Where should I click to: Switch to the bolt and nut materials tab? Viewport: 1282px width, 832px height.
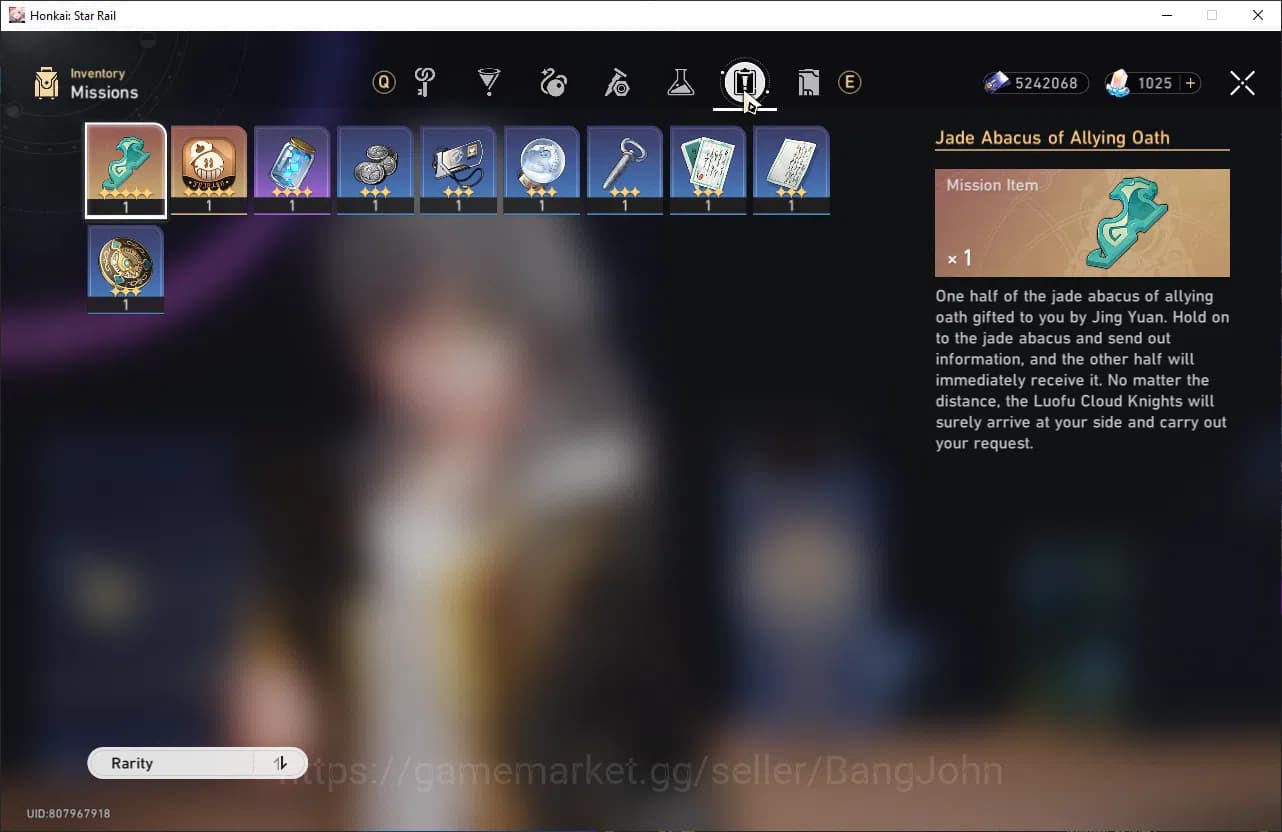(x=617, y=82)
